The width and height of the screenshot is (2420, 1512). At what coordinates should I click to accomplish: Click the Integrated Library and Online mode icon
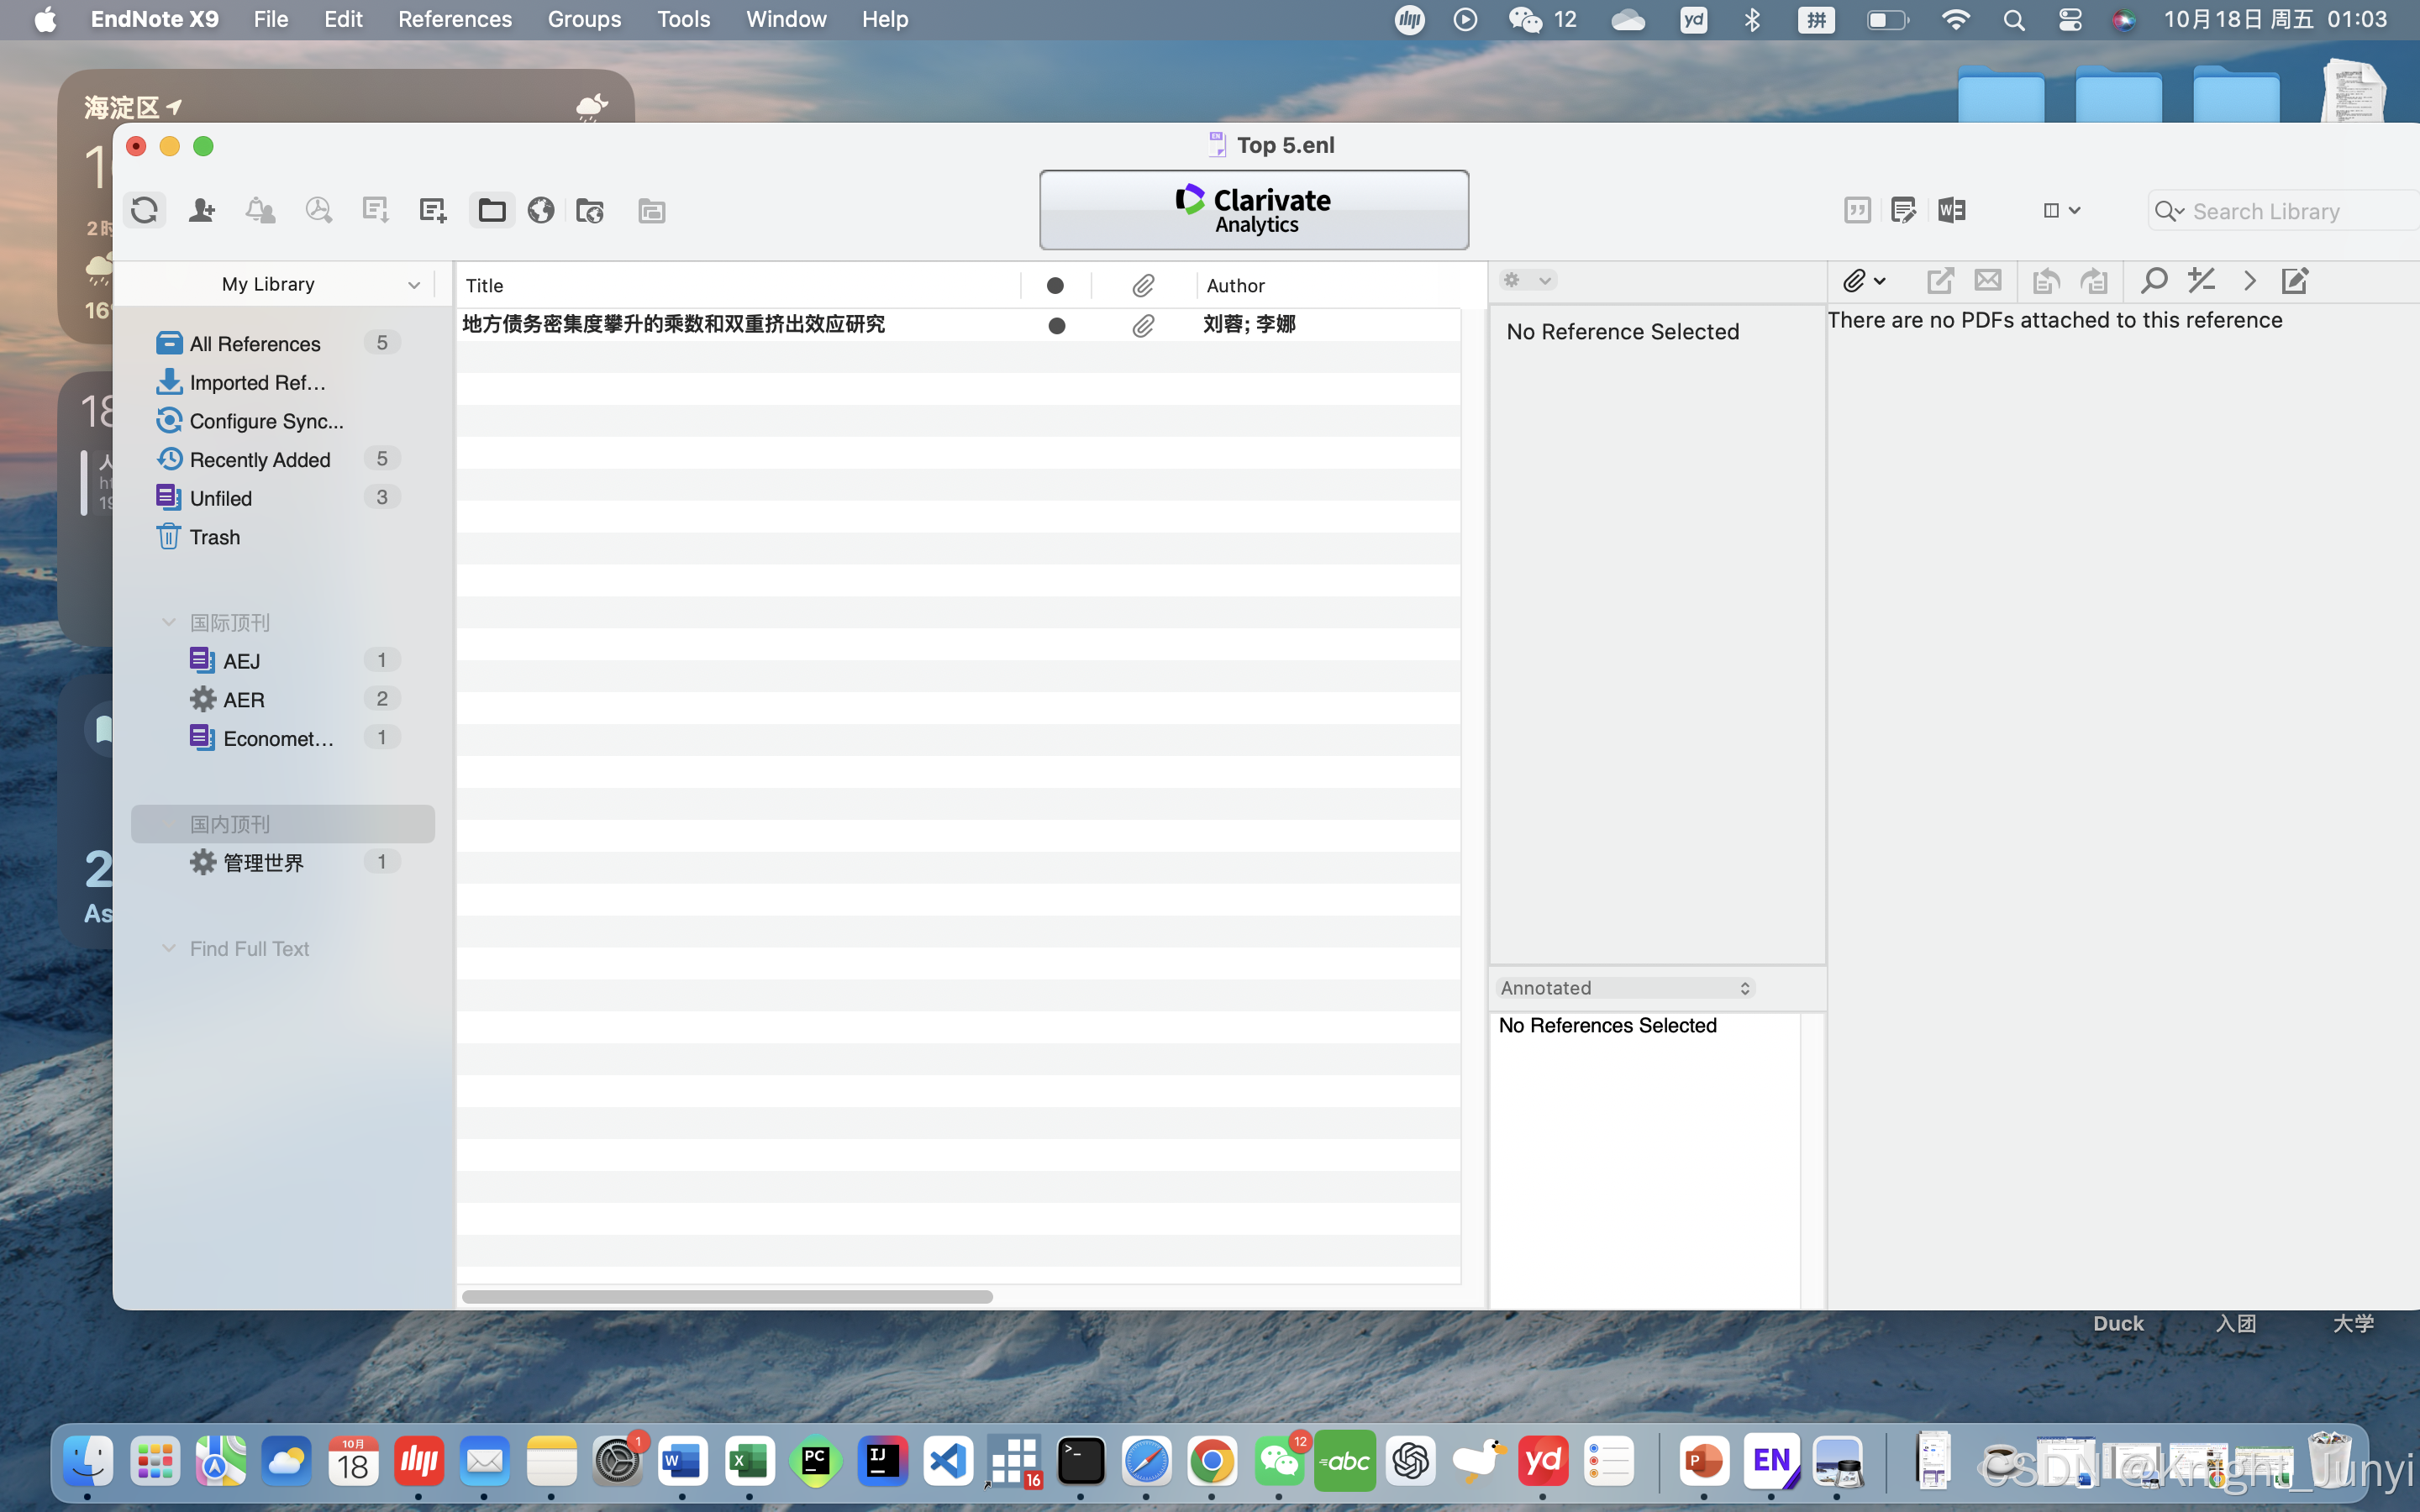pos(590,210)
